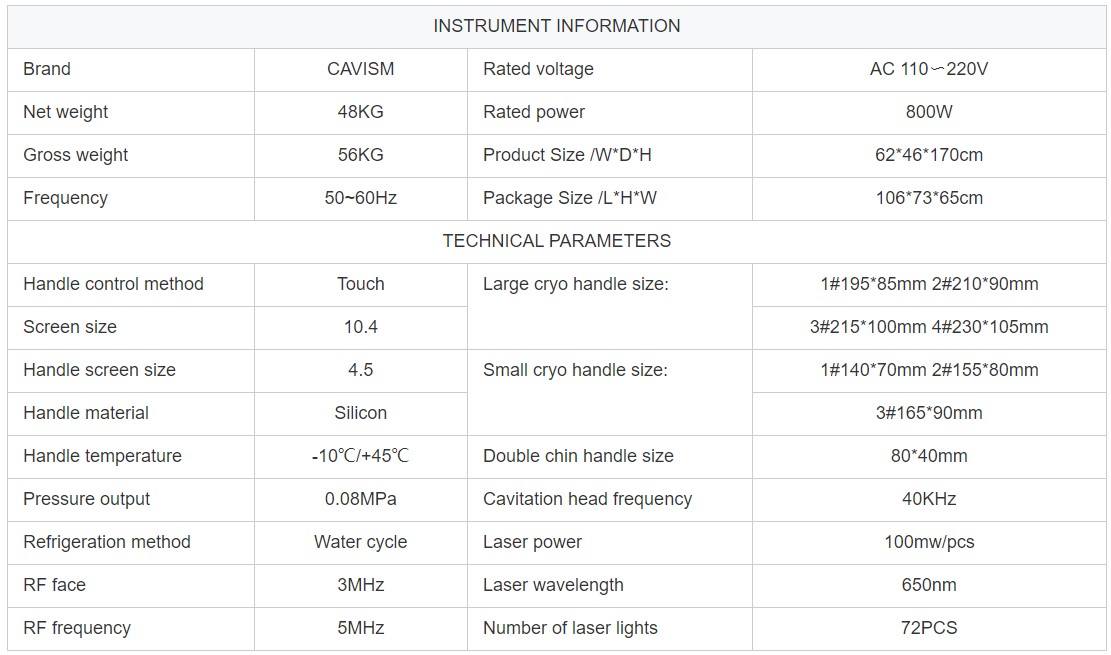Click the INSTRUMENT INFORMATION header
The height and width of the screenshot is (655, 1111).
556,26
